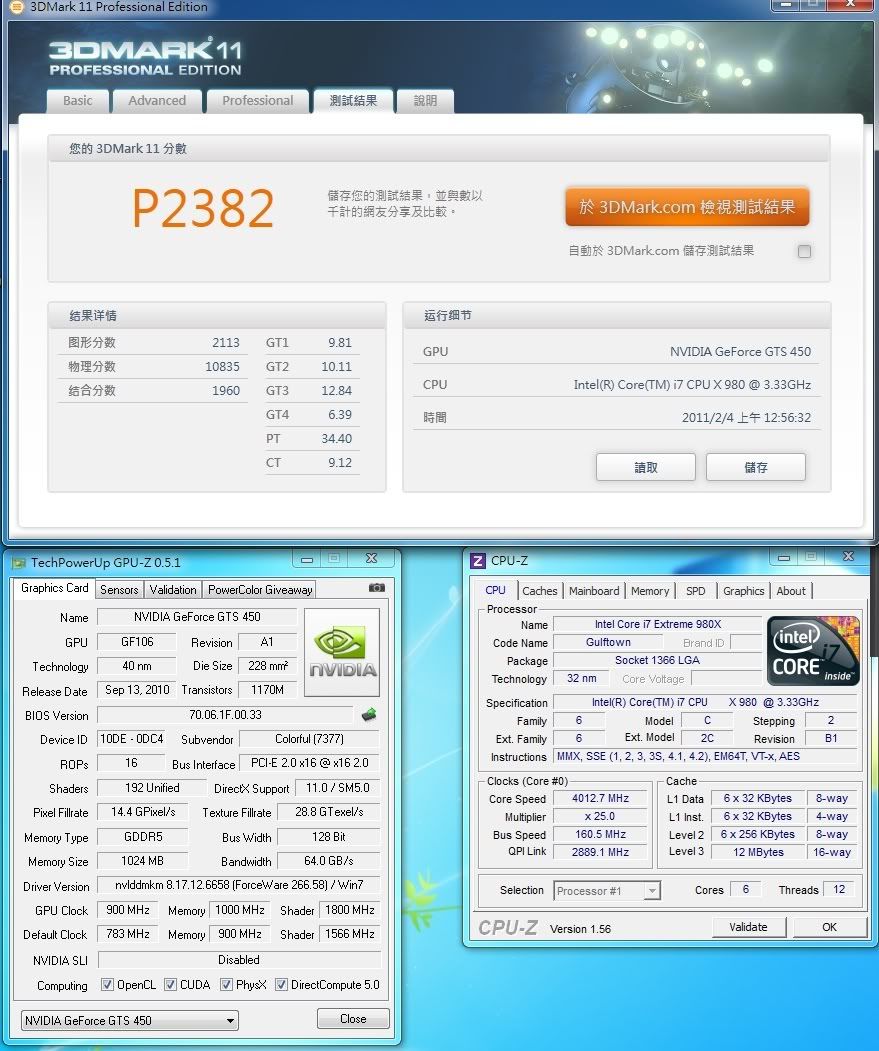Click the physics score value 10835
Screen dimensions: 879x1051
222,367
